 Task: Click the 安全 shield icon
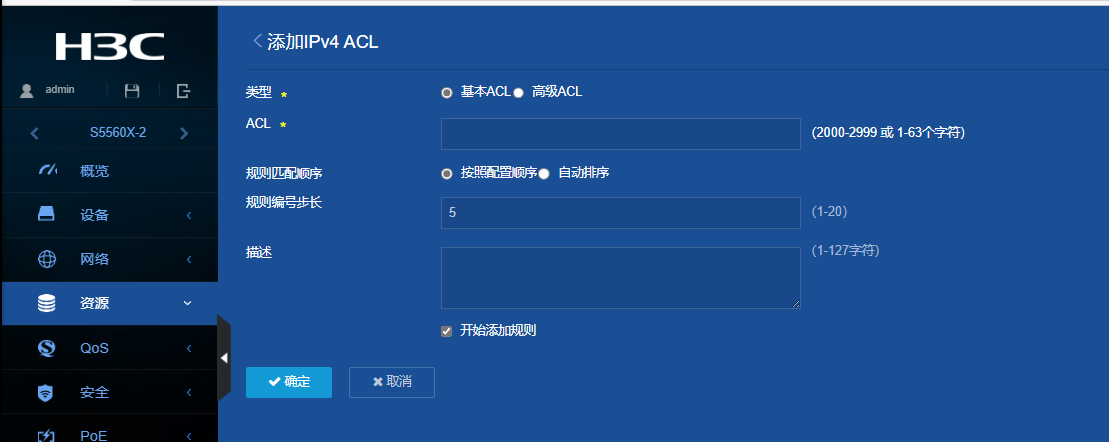47,393
